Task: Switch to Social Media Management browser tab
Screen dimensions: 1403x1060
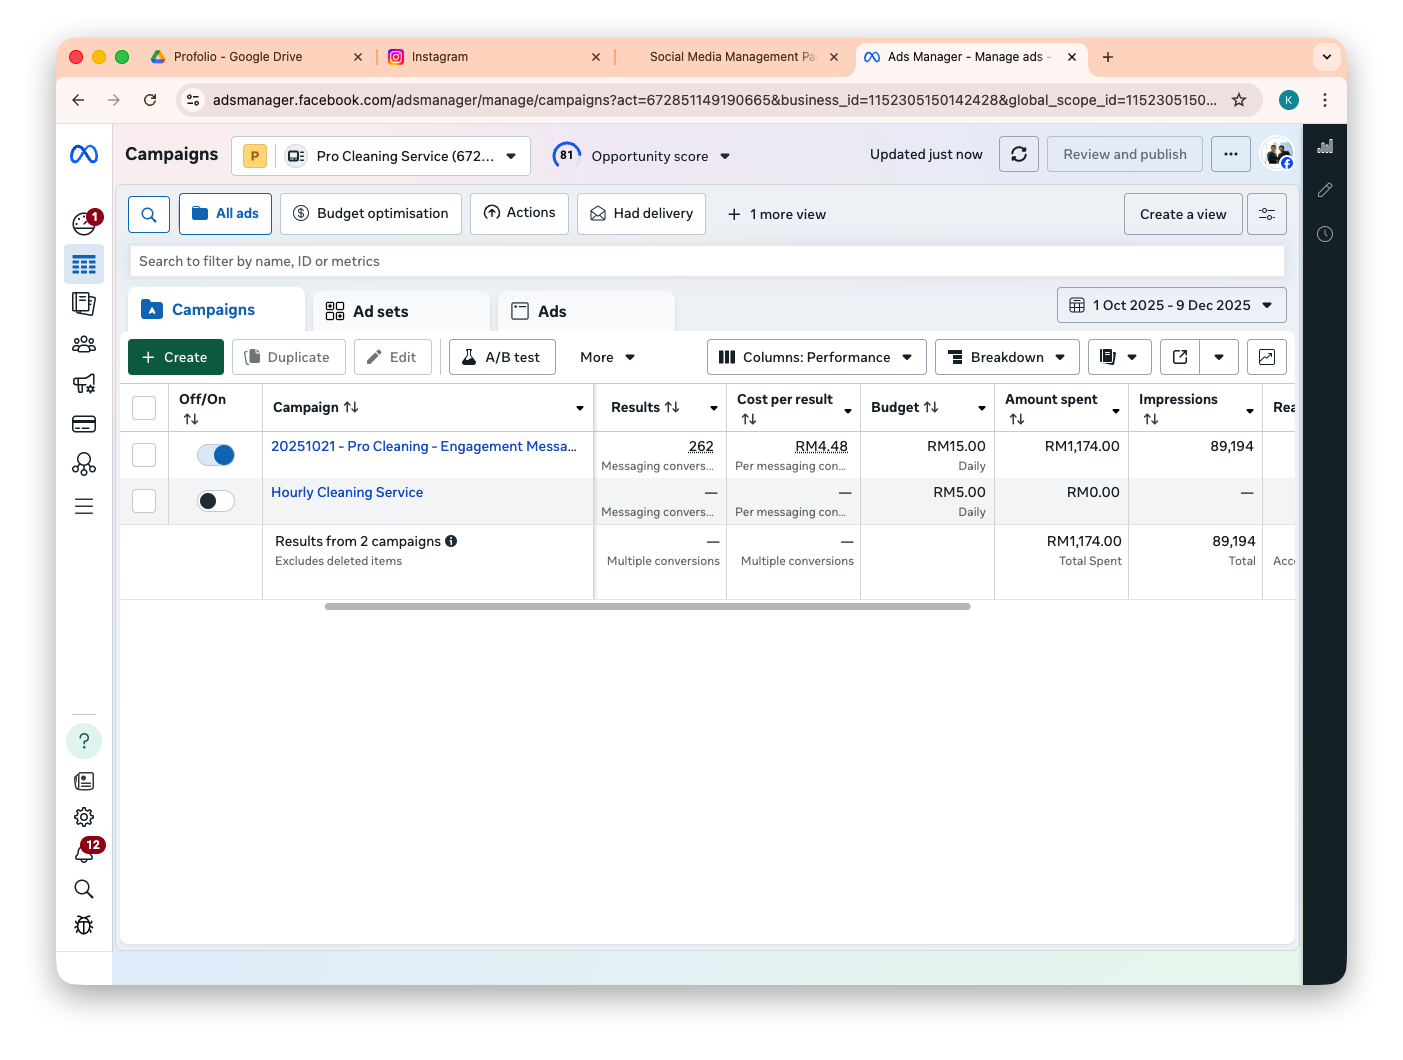Action: 732,57
